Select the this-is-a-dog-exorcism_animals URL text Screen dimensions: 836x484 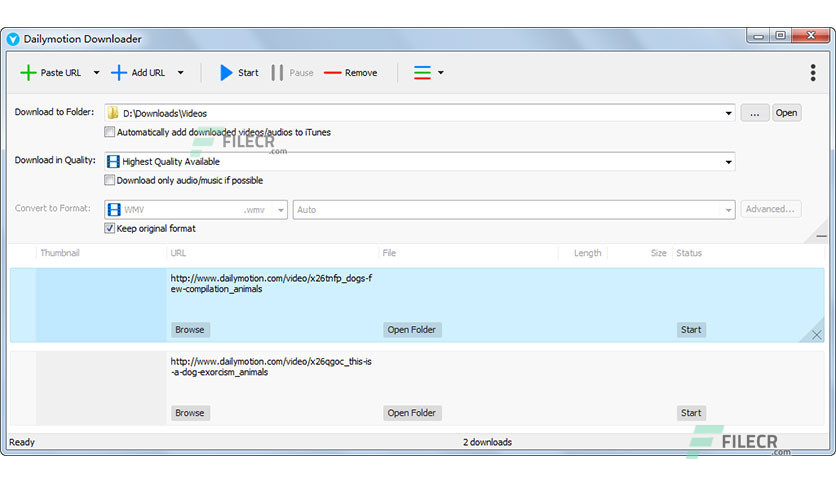click(x=271, y=367)
